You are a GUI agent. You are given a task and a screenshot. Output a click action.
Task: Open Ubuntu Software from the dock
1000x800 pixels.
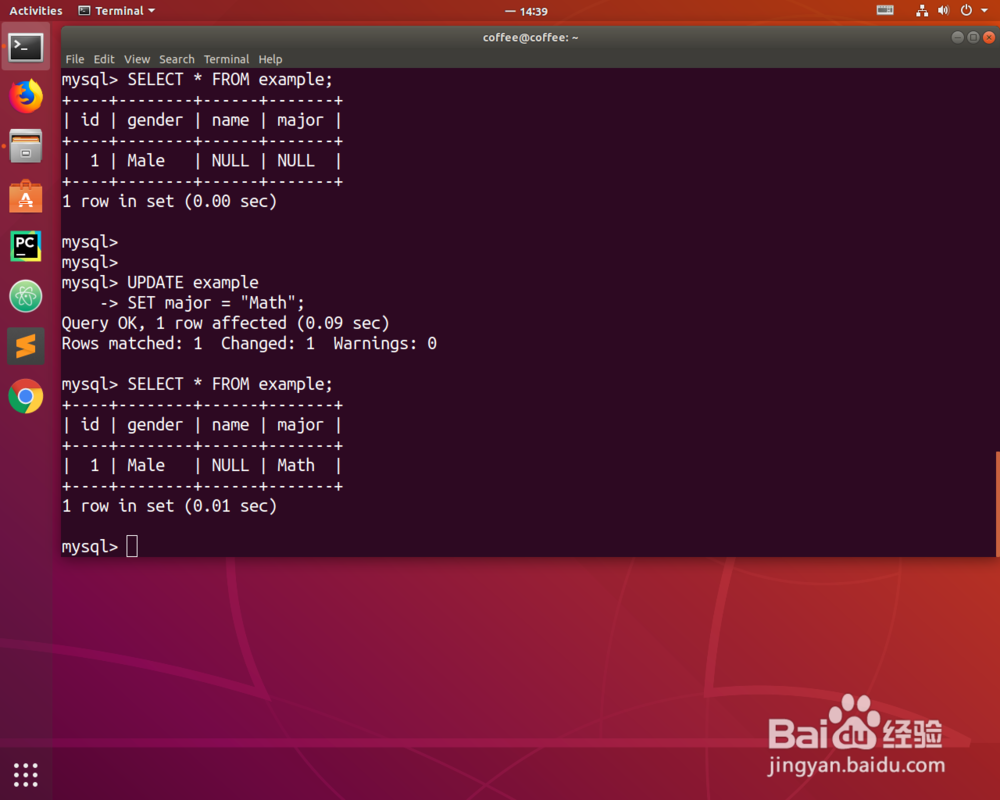point(26,196)
